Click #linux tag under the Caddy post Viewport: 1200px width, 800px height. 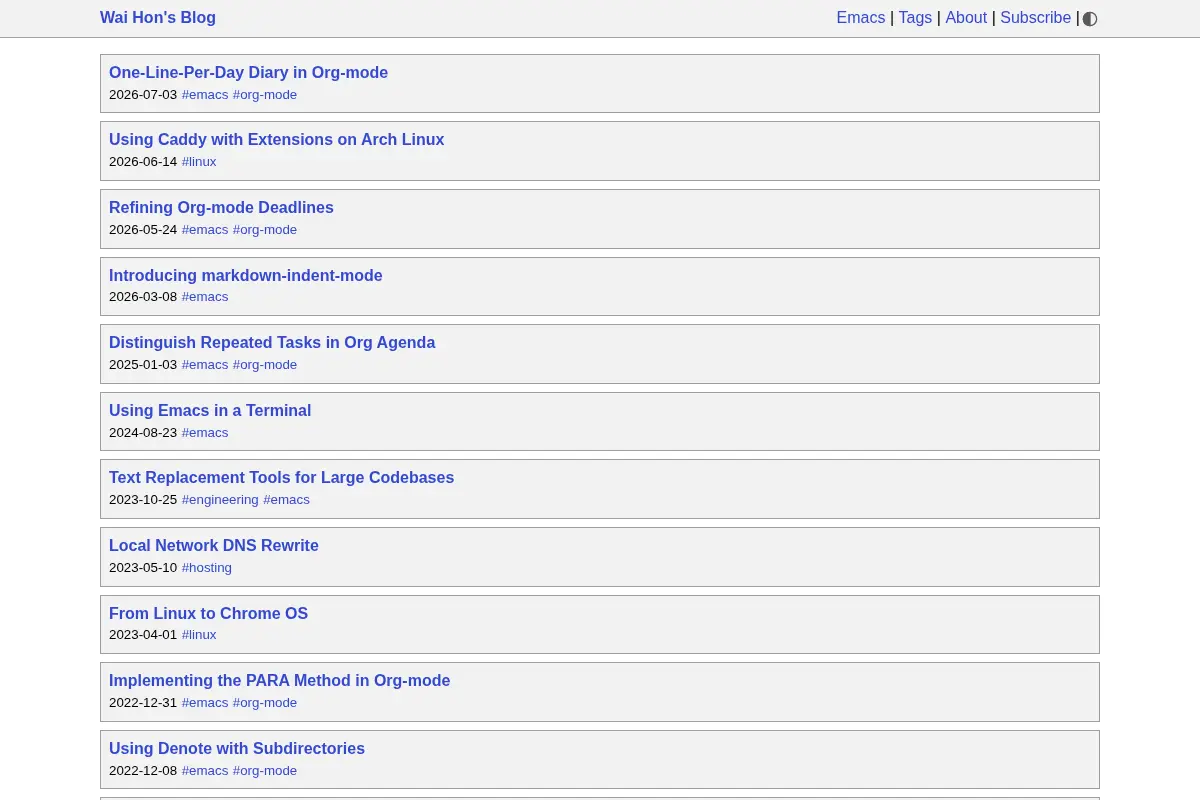pyautogui.click(x=199, y=162)
